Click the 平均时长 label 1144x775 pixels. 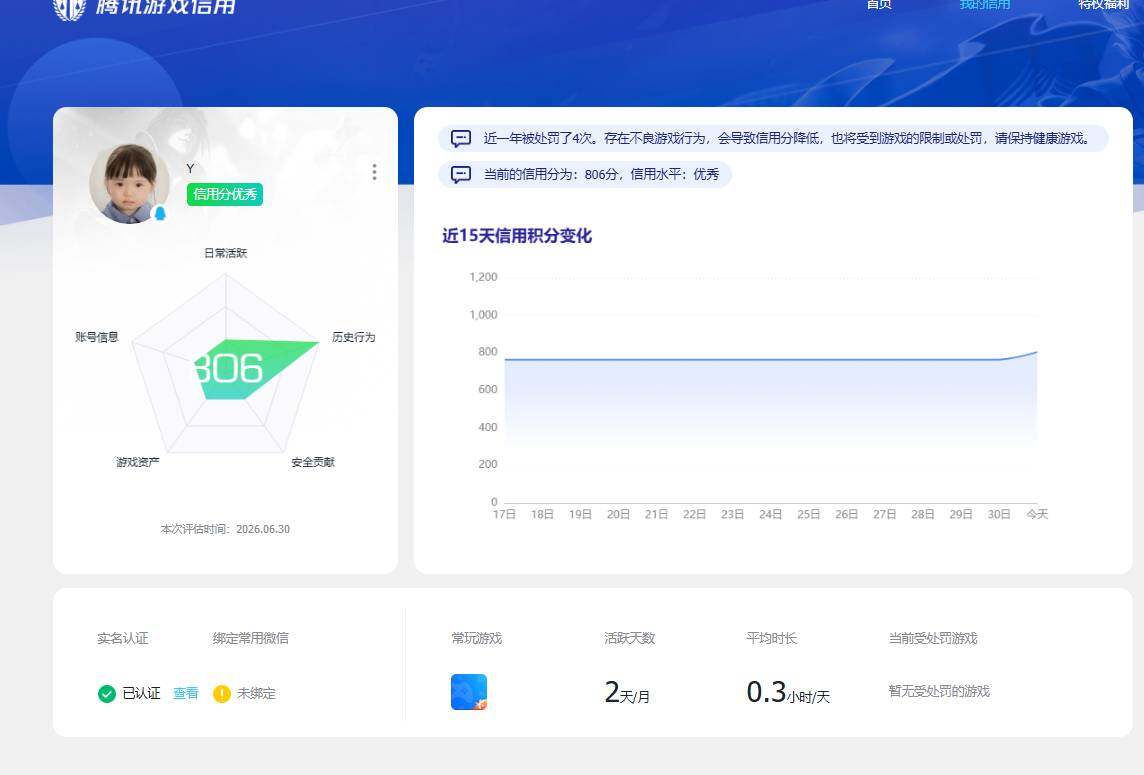(772, 639)
